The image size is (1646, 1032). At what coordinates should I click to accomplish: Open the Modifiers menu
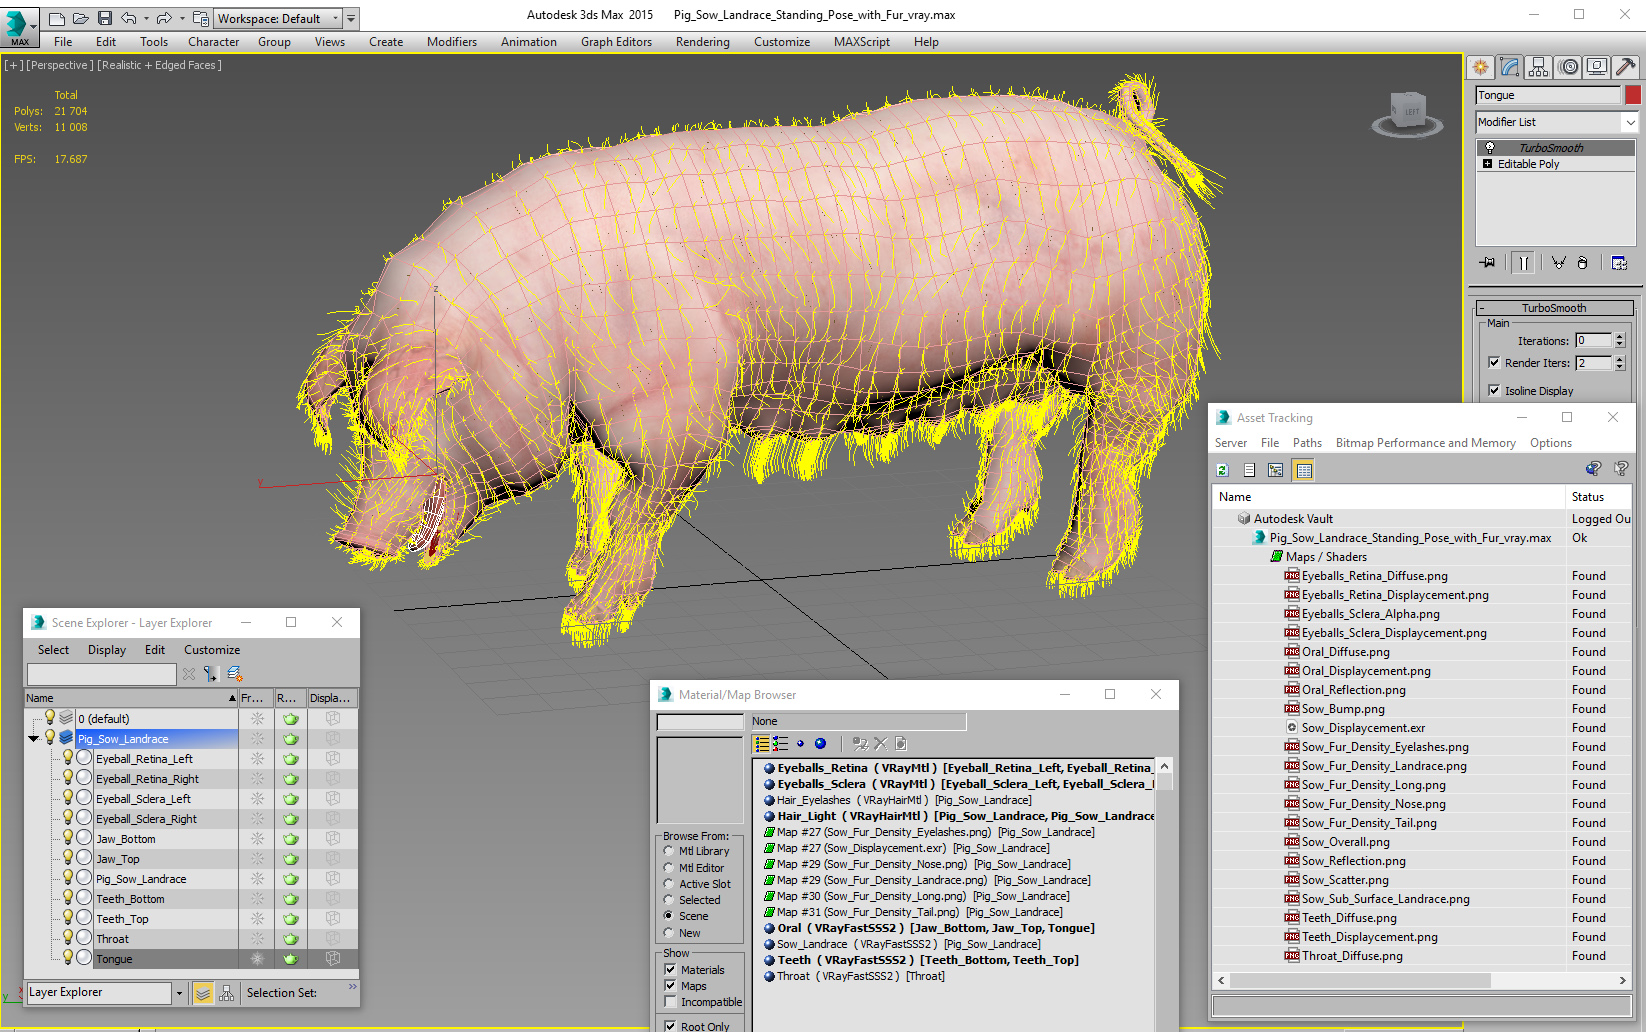point(452,42)
